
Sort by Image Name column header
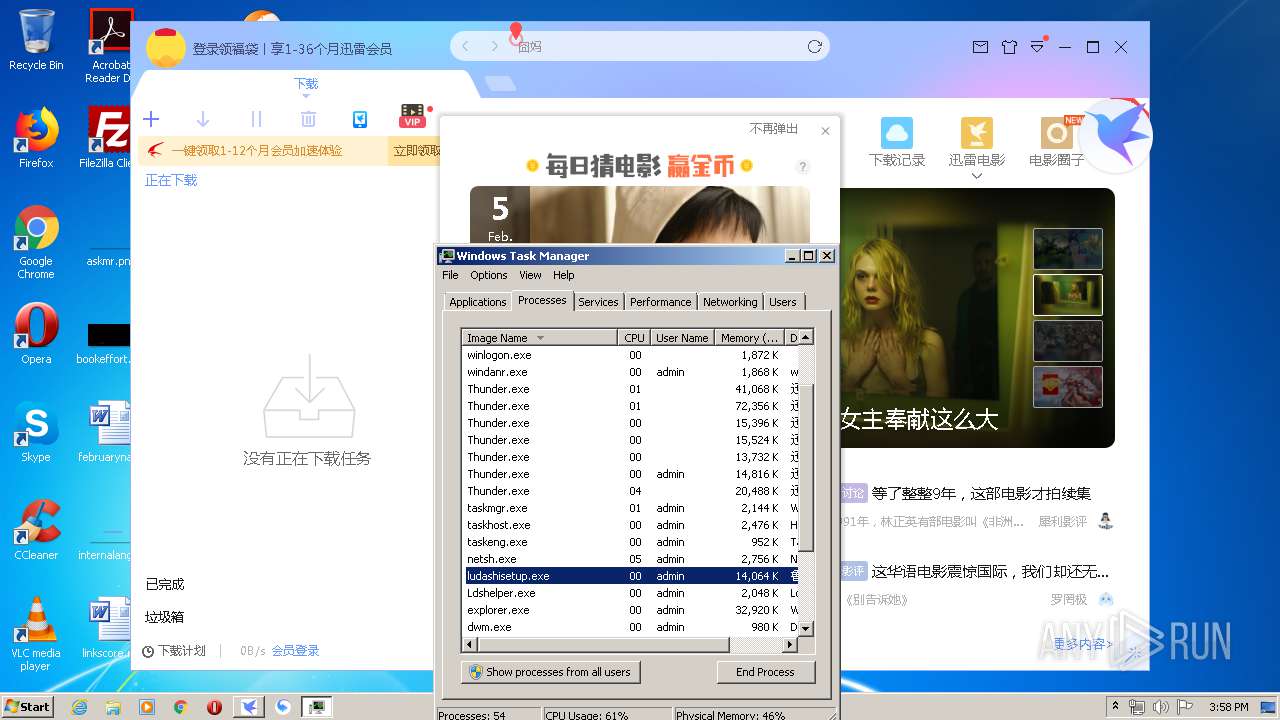pos(539,338)
